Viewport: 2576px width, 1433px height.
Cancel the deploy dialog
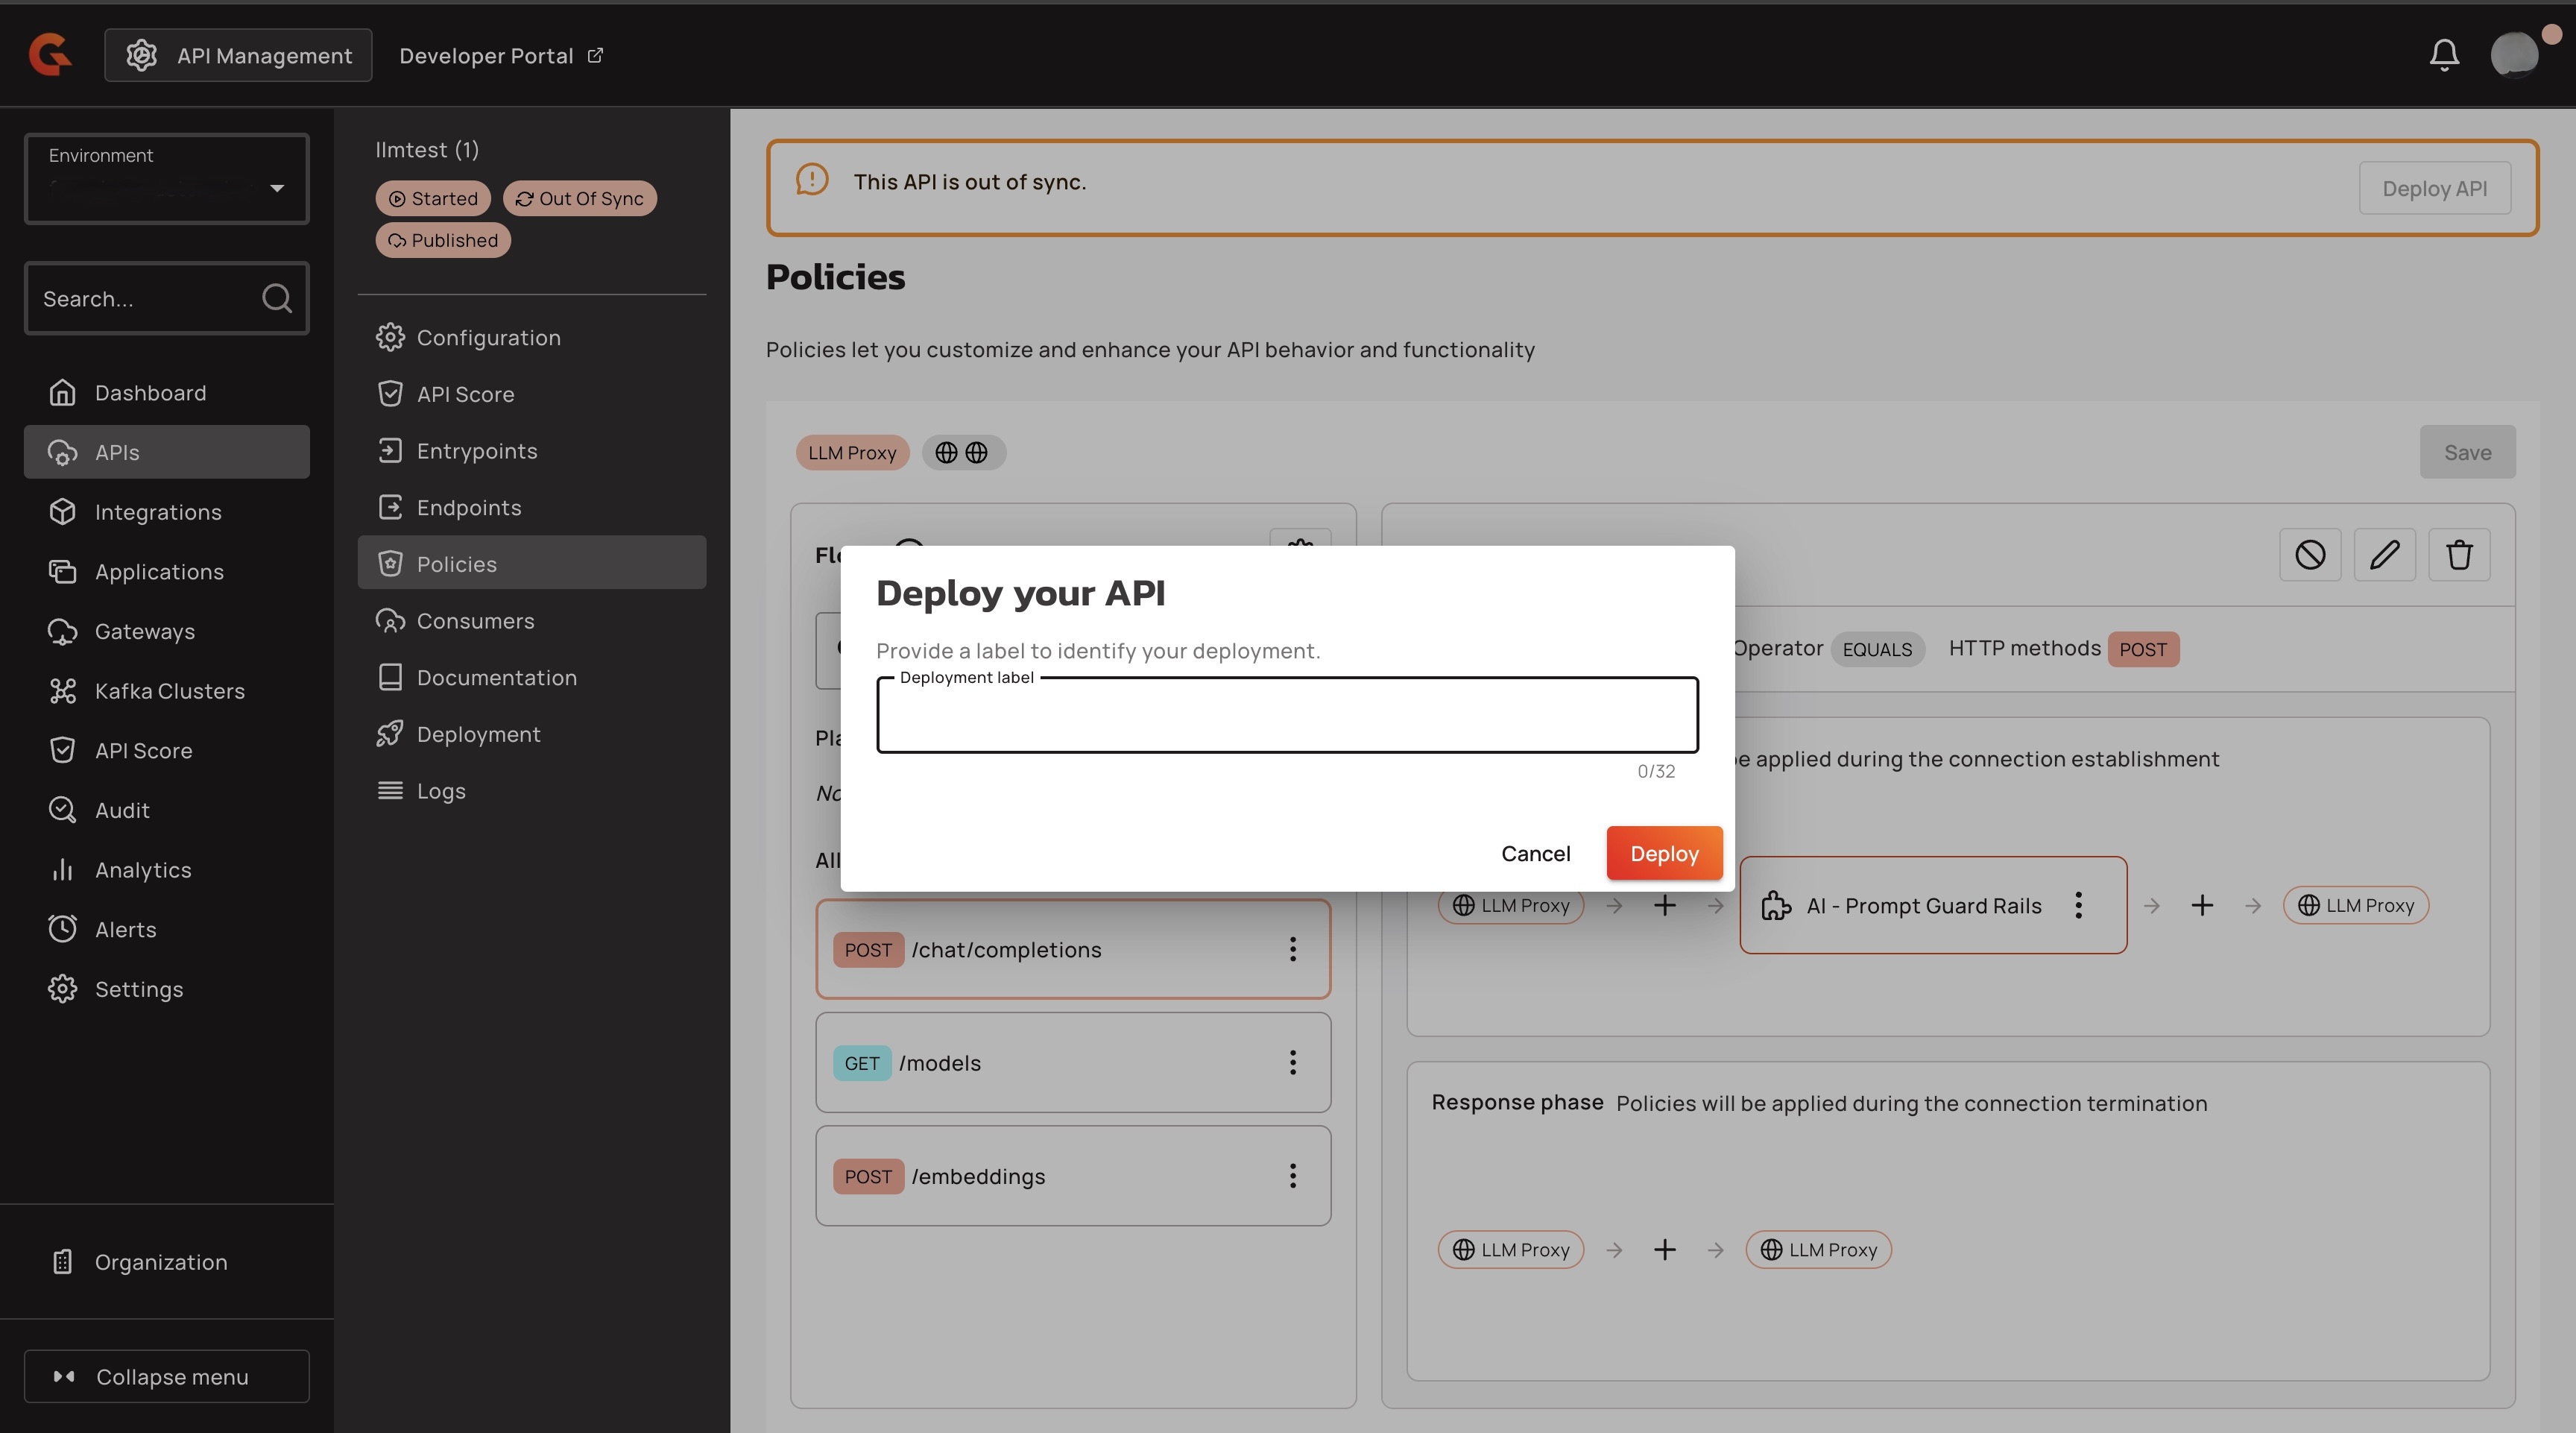pyautogui.click(x=1535, y=853)
